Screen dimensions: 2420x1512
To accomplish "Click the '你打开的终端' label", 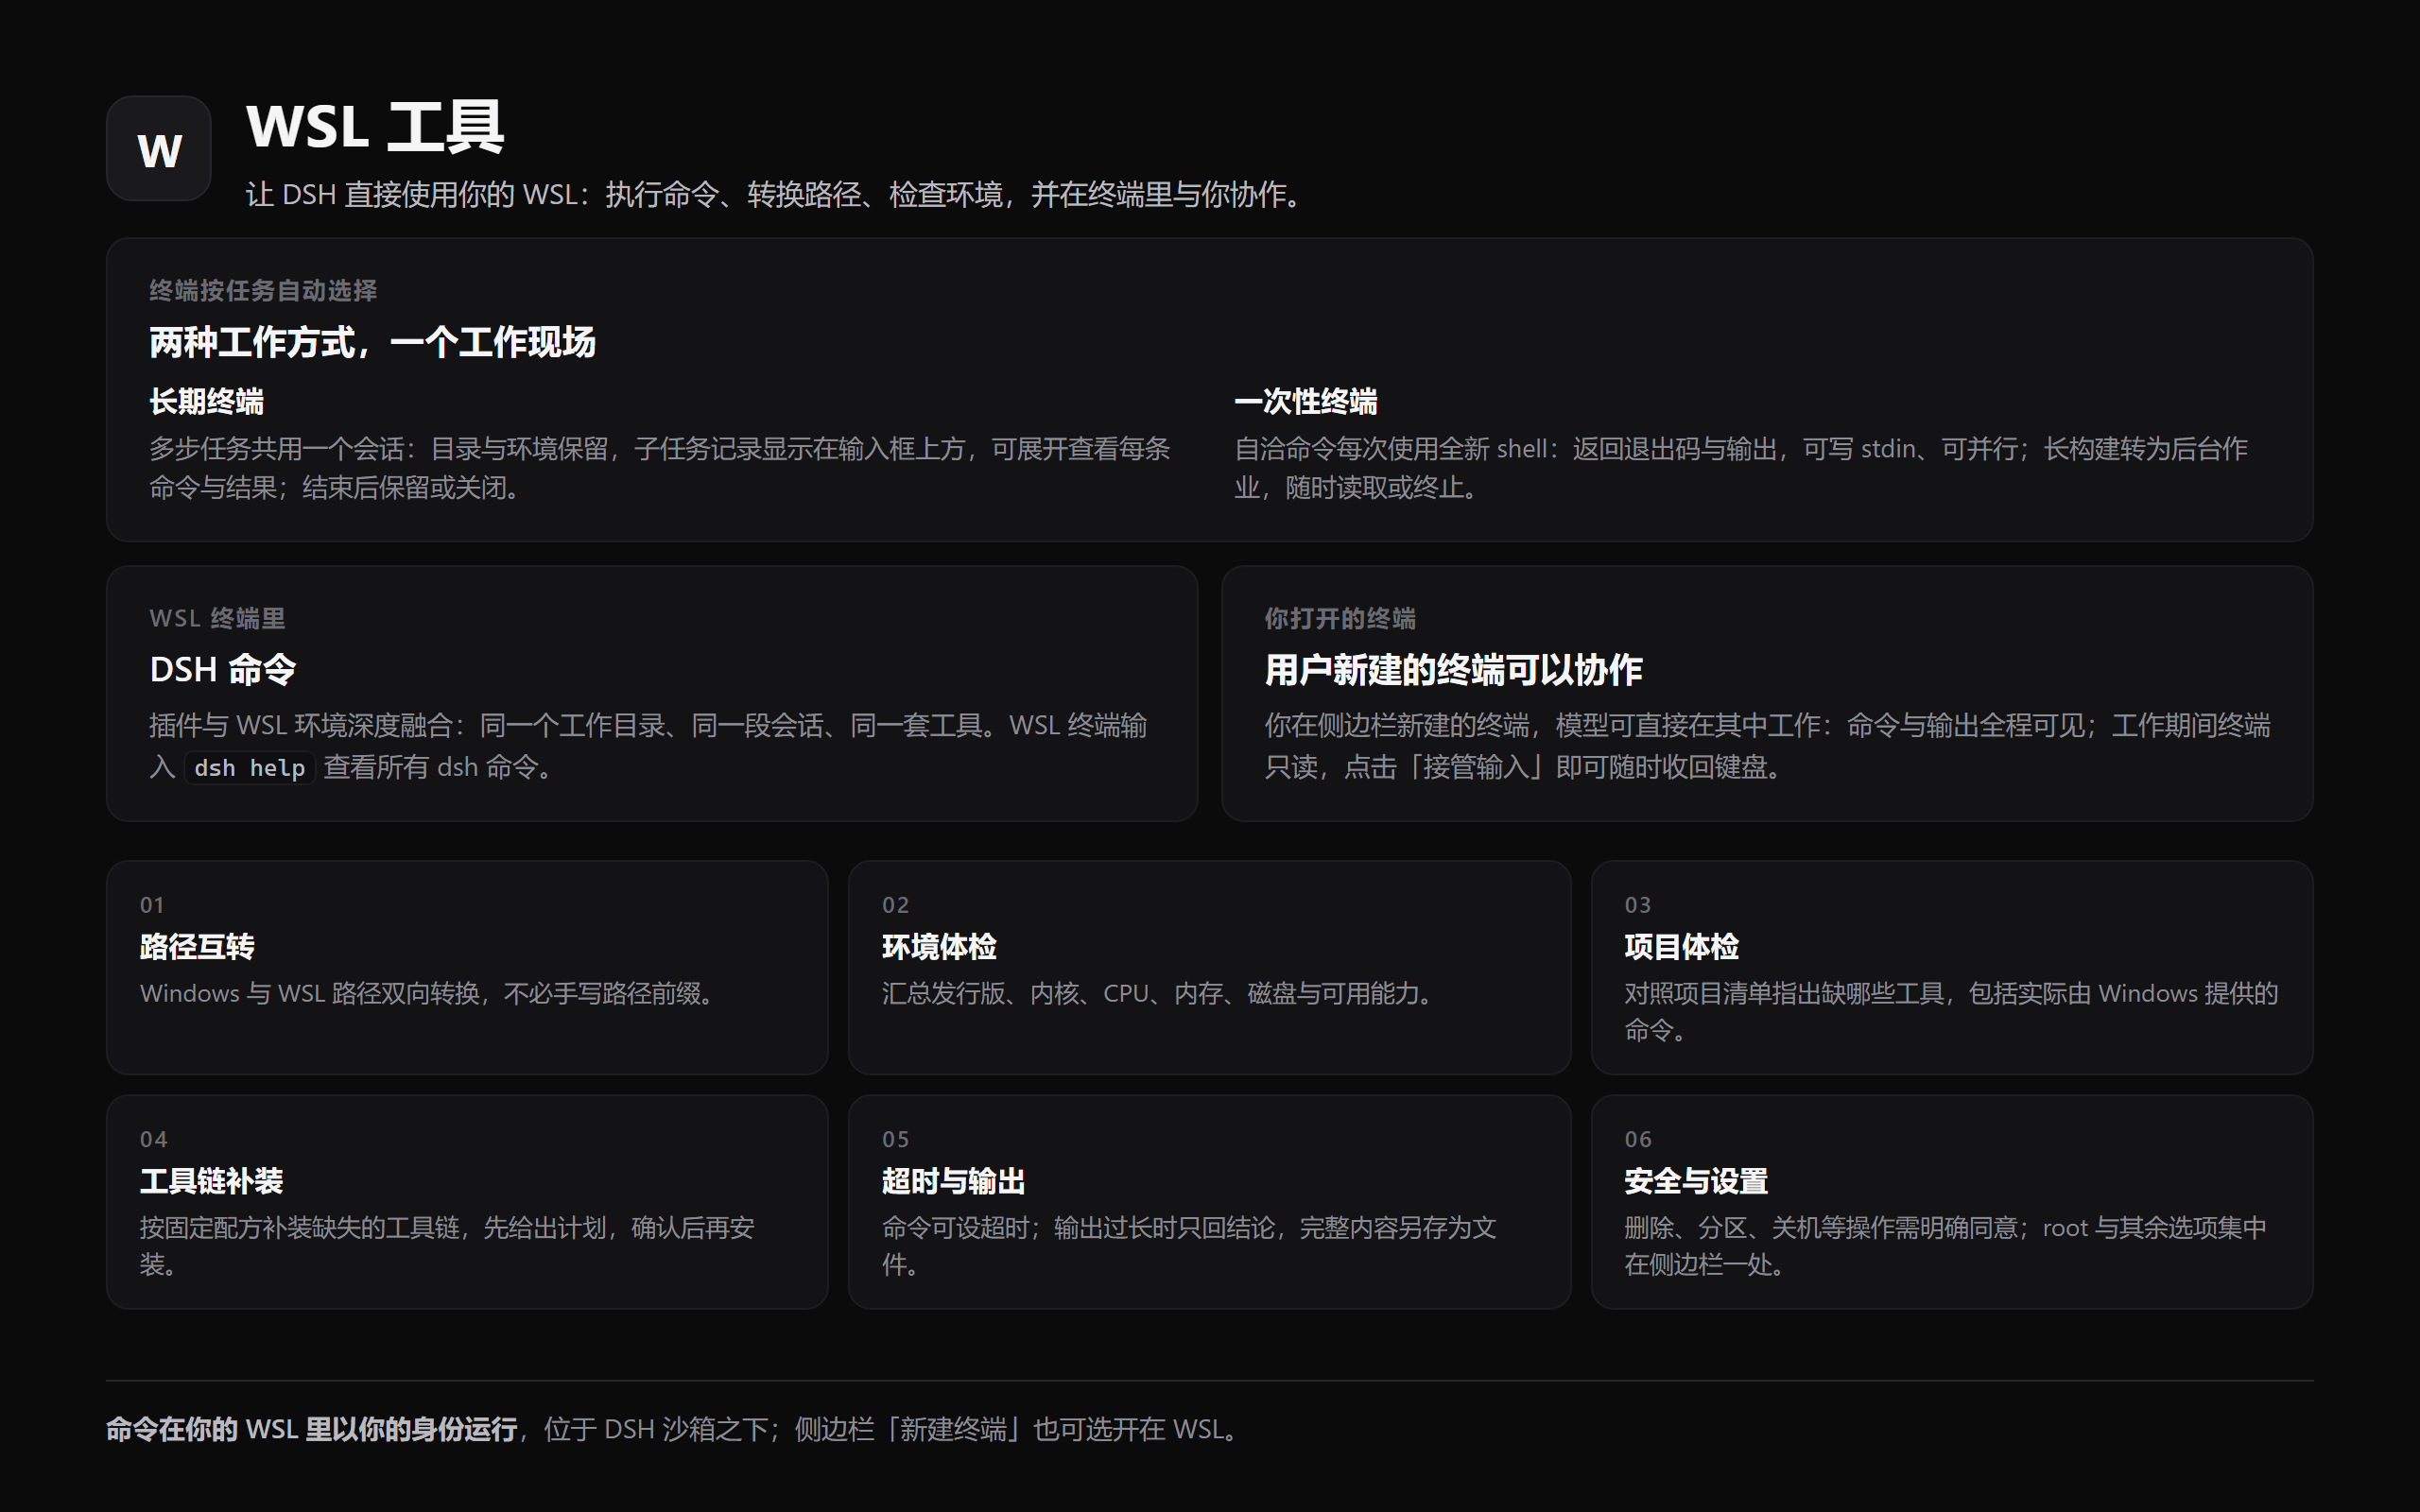I will [1340, 619].
